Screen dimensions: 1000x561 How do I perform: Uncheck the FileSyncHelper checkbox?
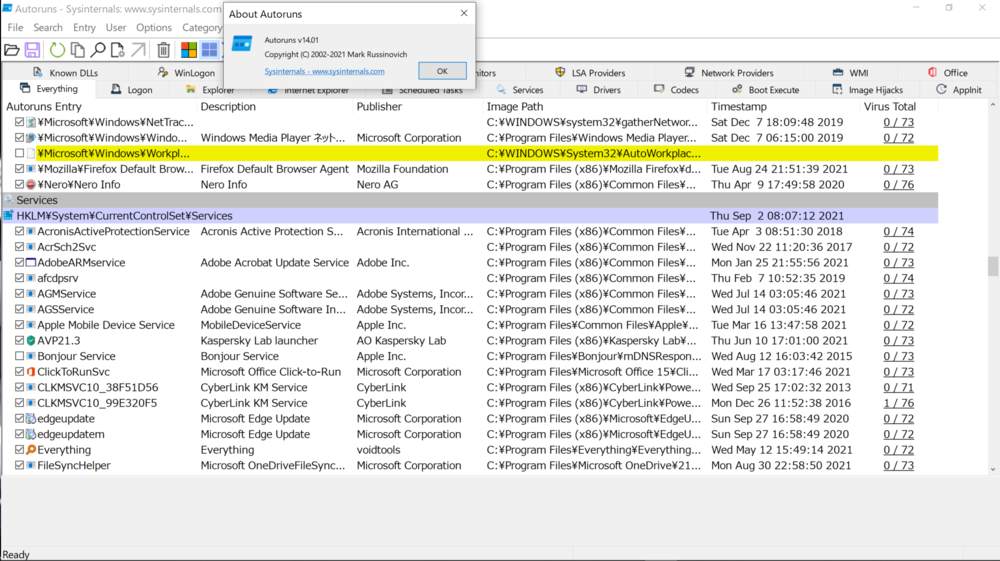[x=19, y=465]
